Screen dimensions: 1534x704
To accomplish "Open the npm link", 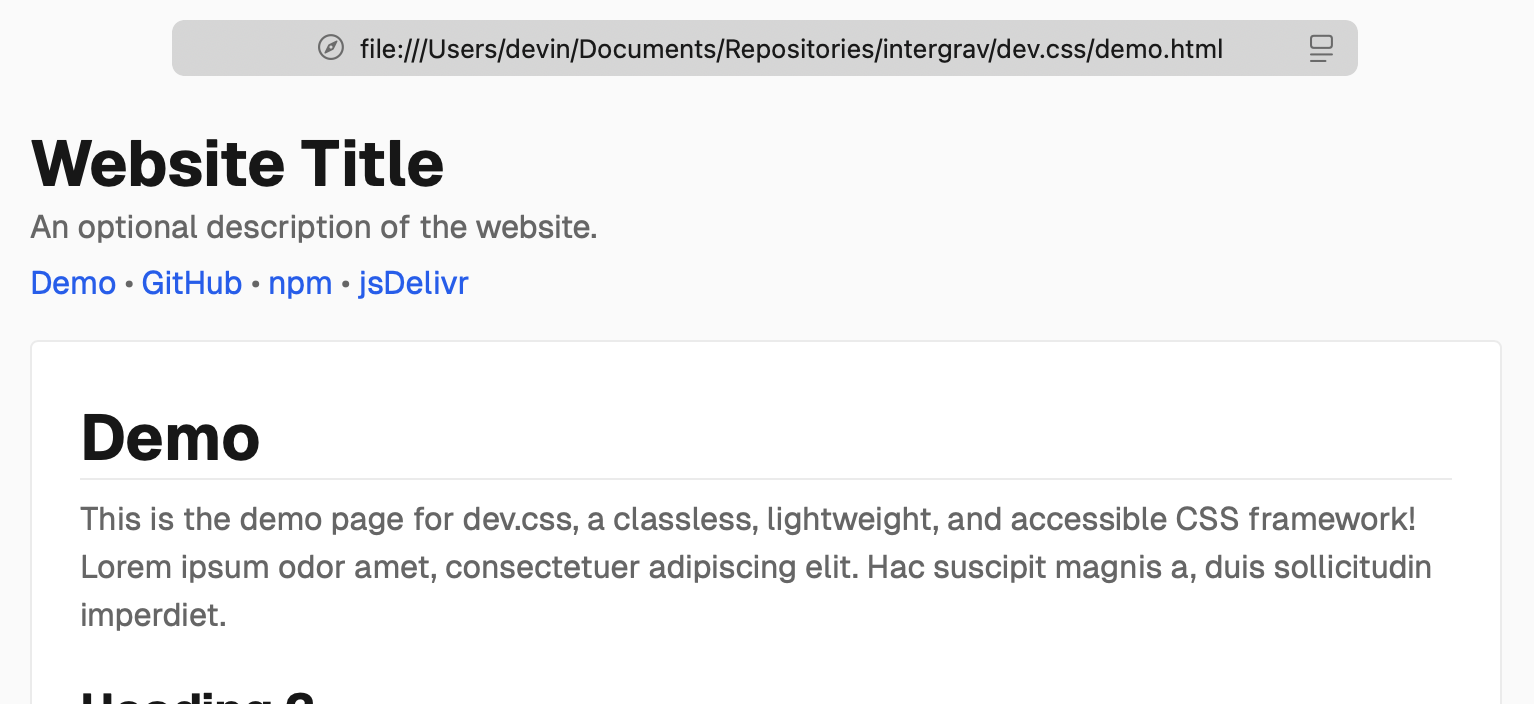I will [300, 283].
